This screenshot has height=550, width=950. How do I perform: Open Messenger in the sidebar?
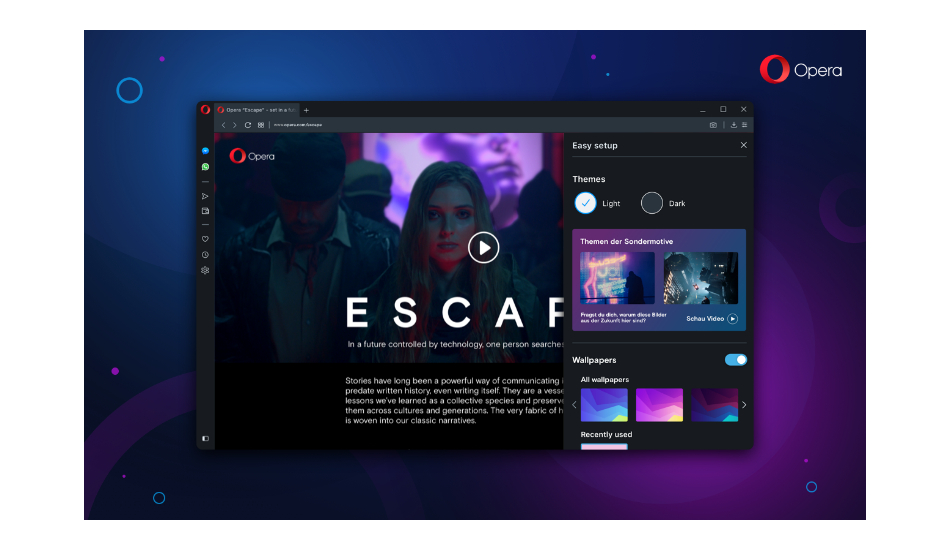click(x=205, y=151)
